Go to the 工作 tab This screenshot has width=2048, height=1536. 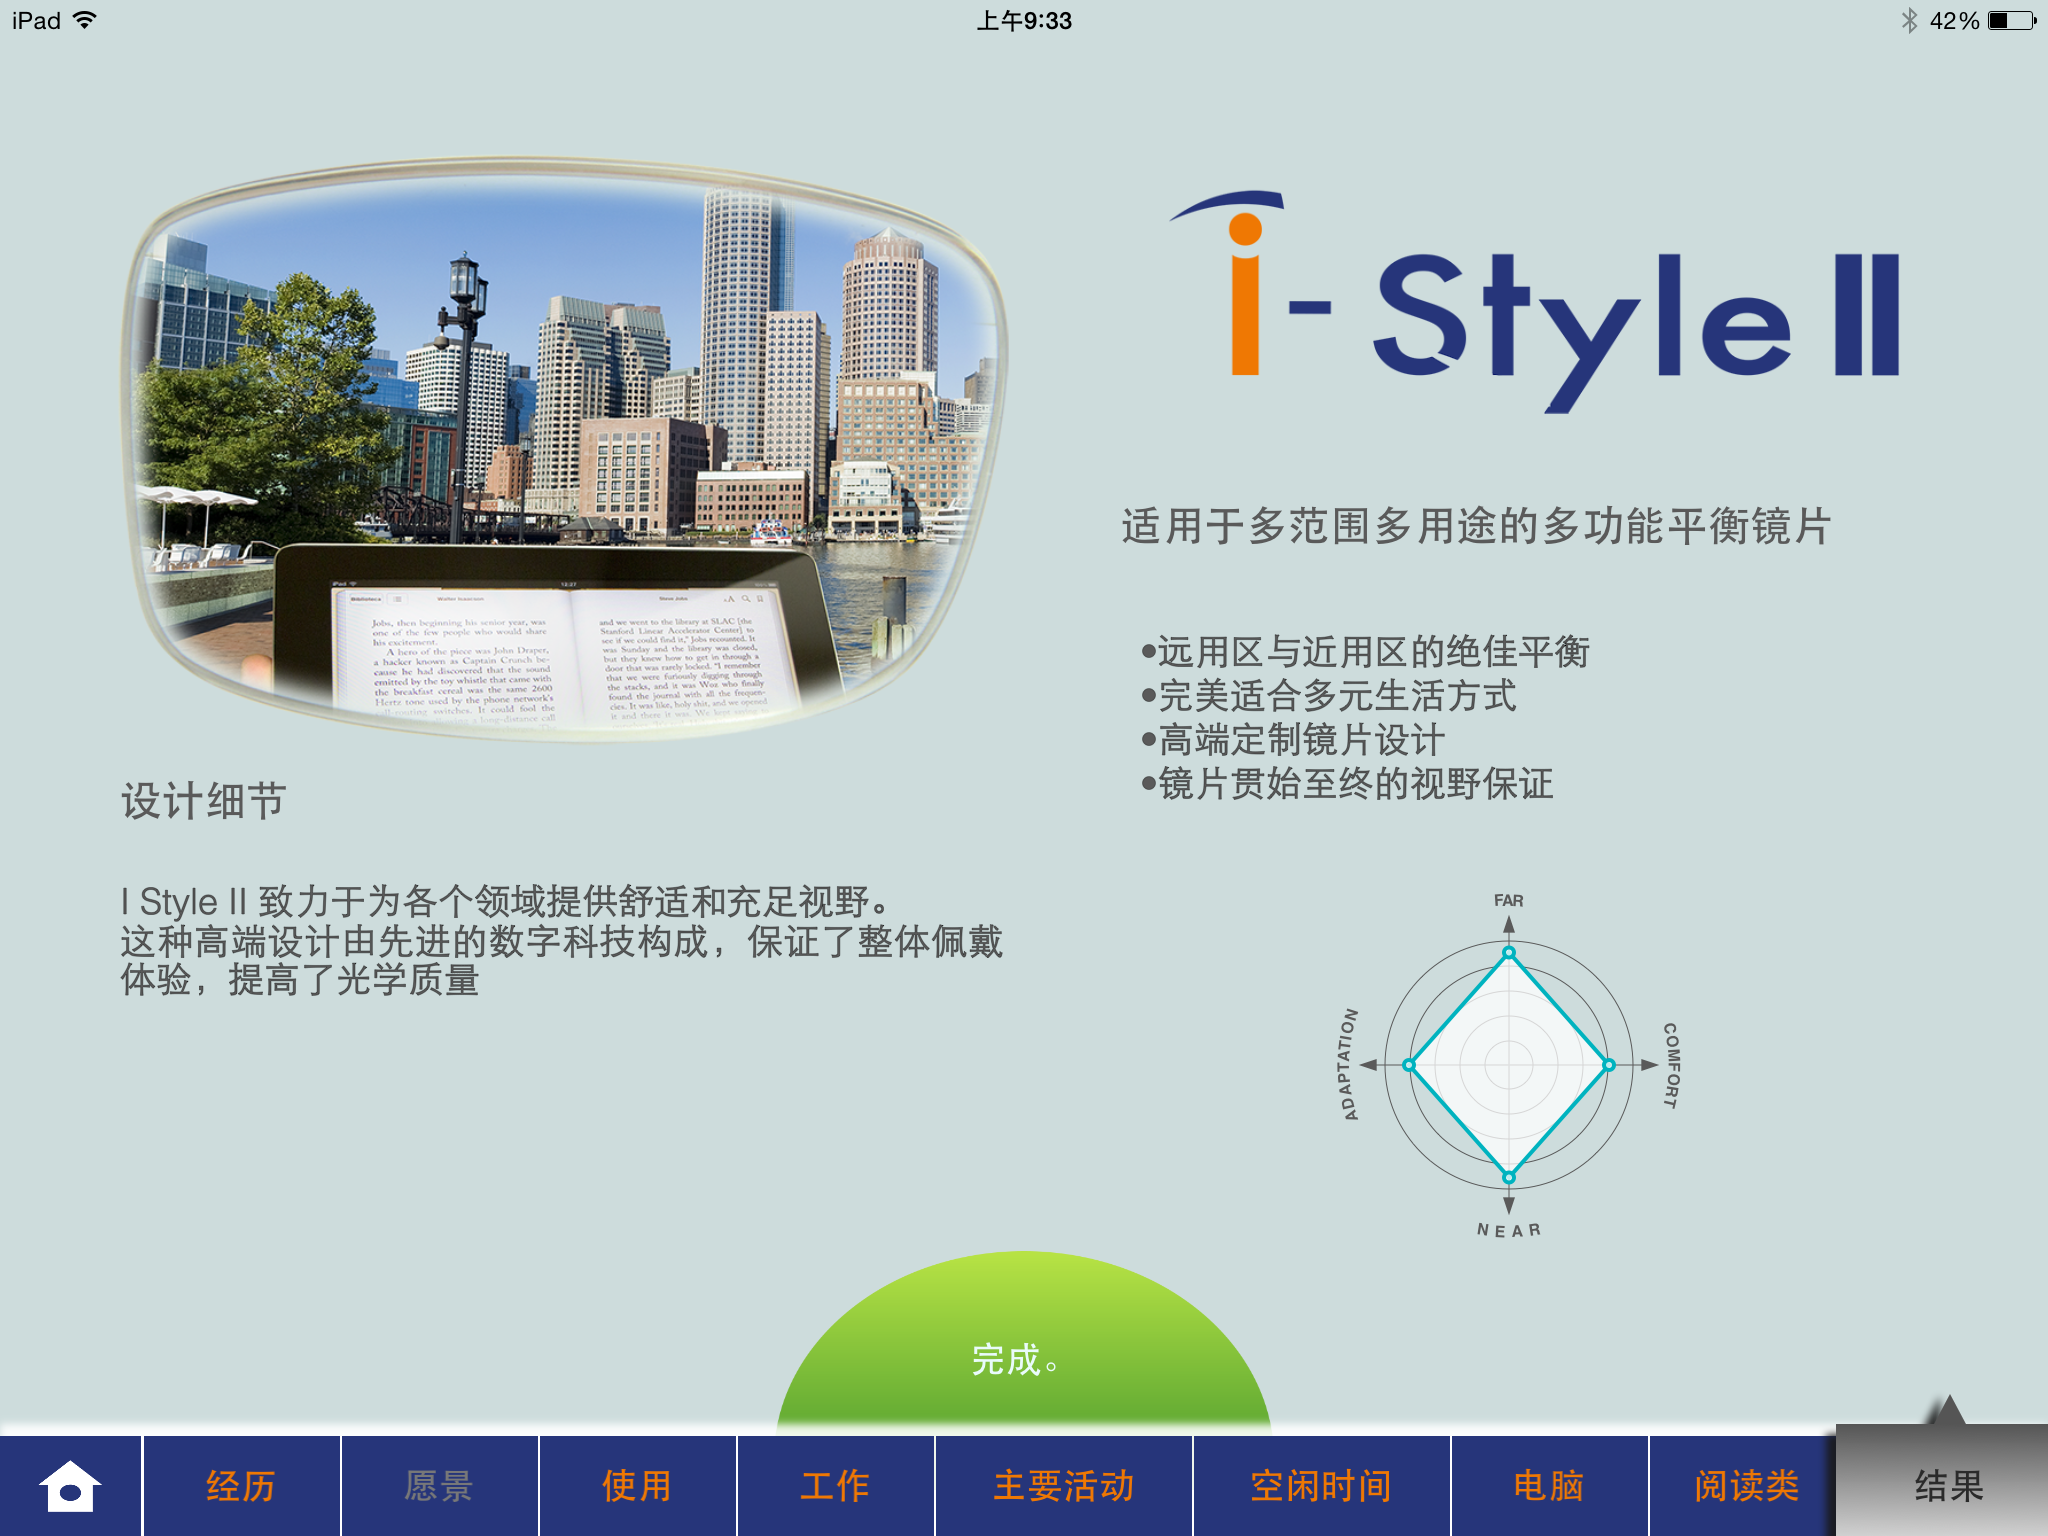(835, 1486)
